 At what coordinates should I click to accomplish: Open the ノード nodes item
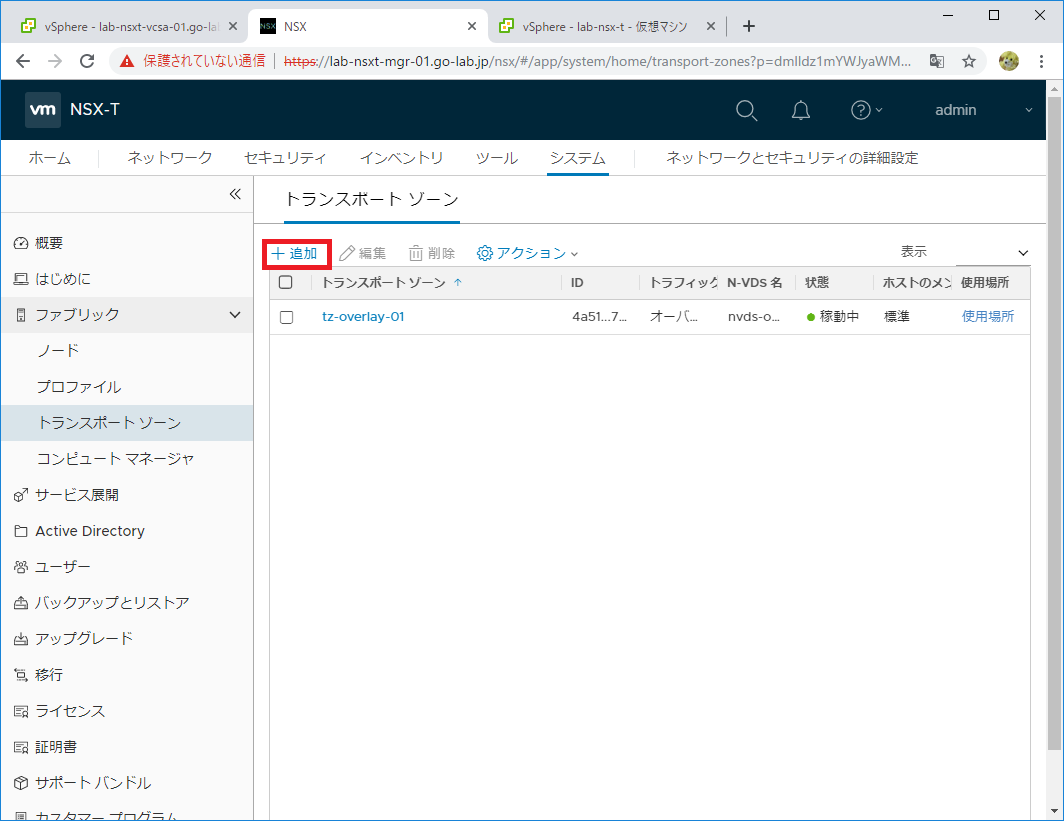pyautogui.click(x=58, y=351)
